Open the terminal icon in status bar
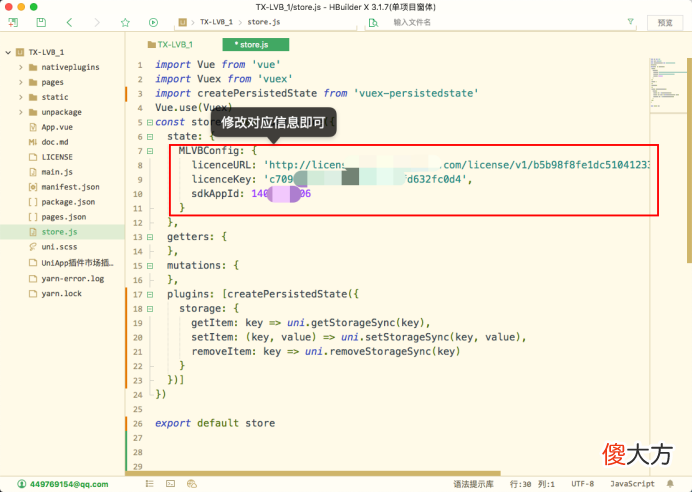 coord(170,484)
